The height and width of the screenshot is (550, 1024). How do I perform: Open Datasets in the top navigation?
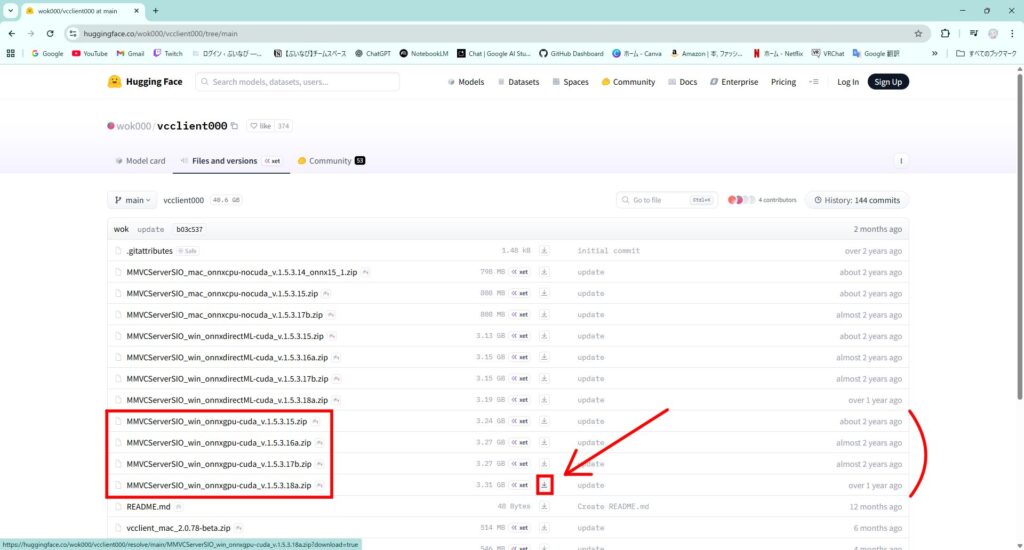pos(517,82)
